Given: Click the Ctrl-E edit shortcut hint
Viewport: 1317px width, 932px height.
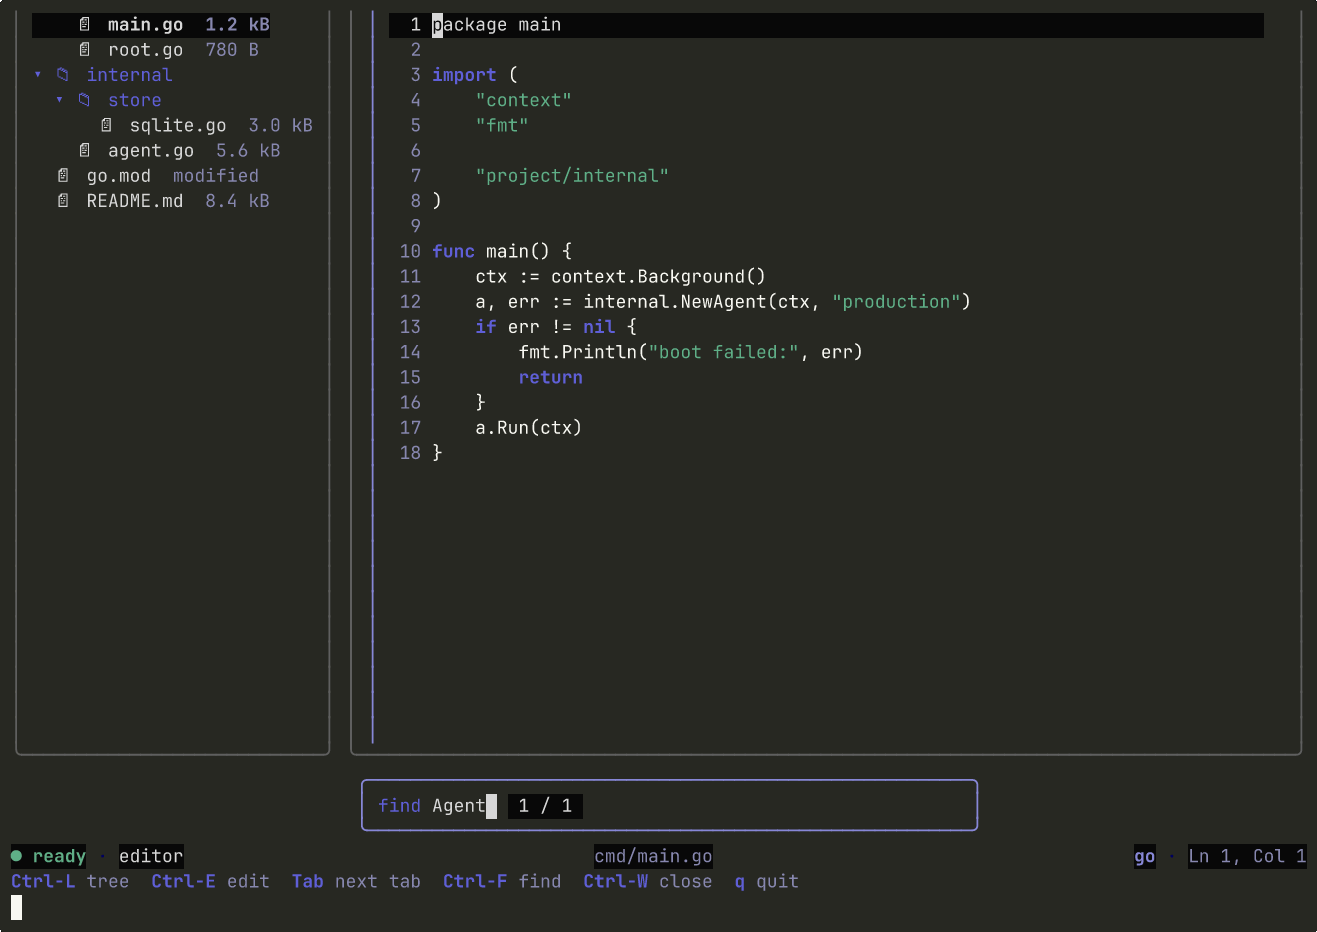Looking at the screenshot, I should pyautogui.click(x=210, y=881).
